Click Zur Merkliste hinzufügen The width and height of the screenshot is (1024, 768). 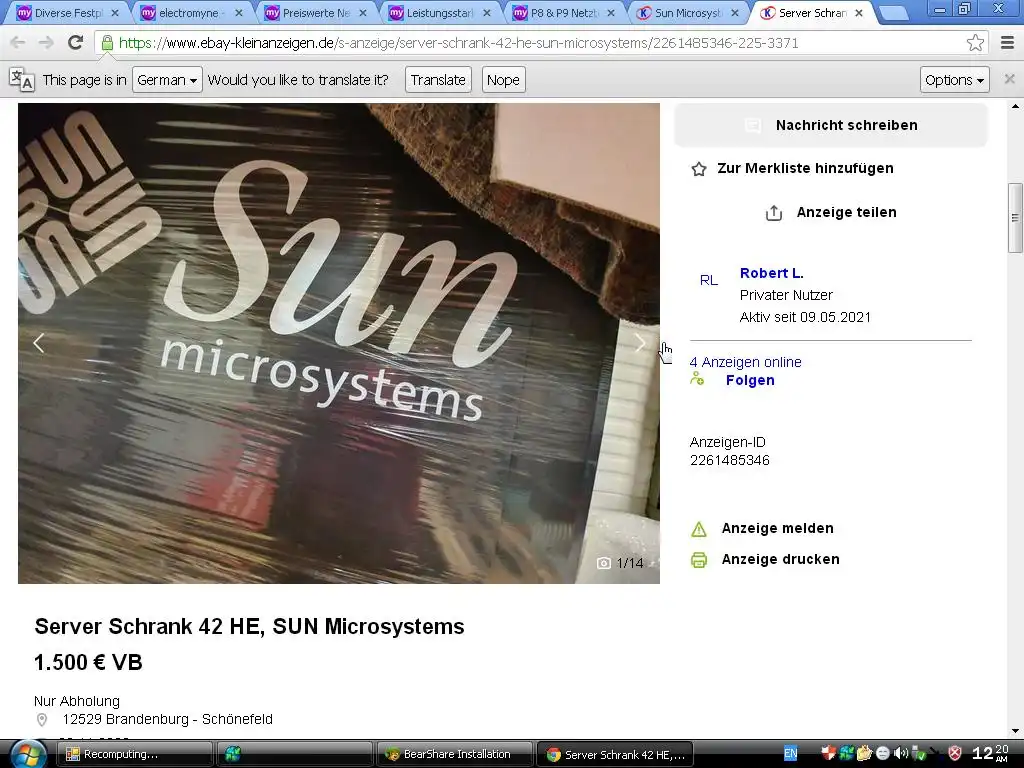click(x=805, y=168)
